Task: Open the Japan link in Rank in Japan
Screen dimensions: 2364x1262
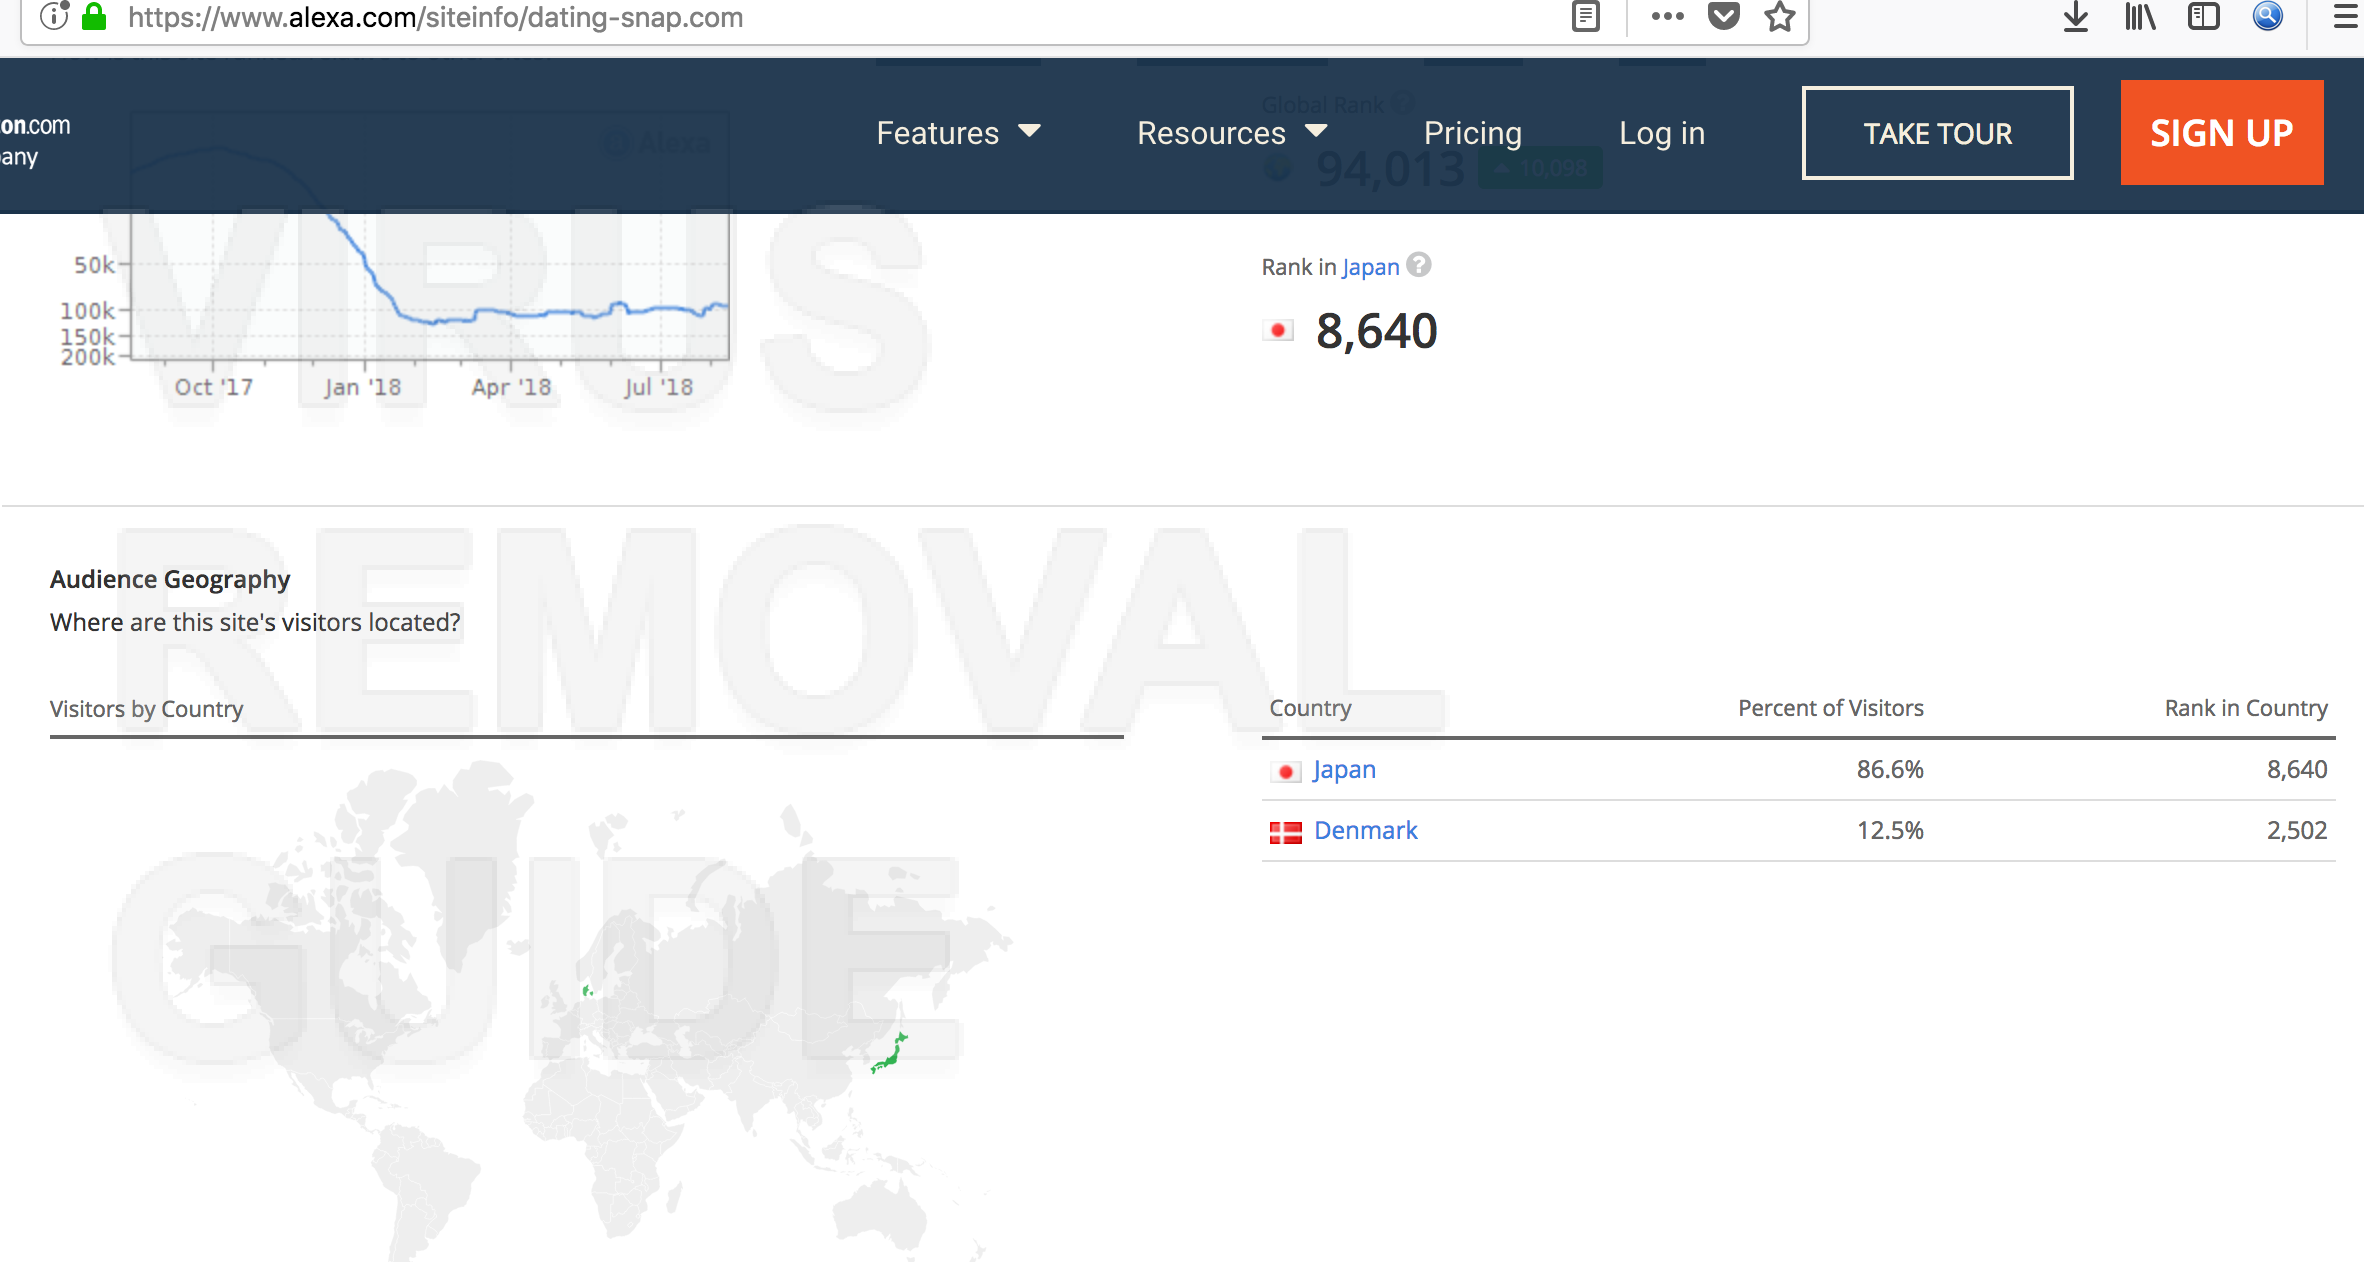Action: [1370, 267]
